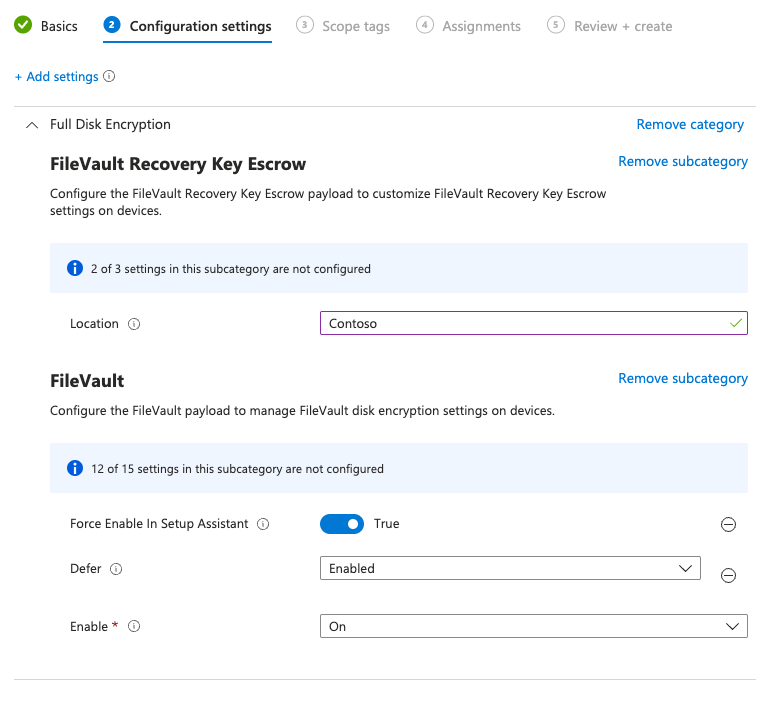
Task: Open the Defer dropdown
Action: pyautogui.click(x=510, y=569)
